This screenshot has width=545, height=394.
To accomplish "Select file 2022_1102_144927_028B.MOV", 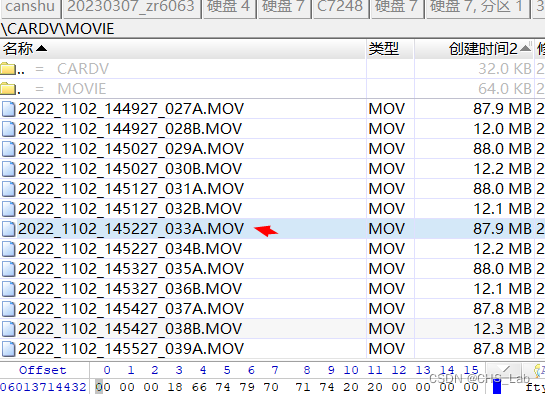I will tap(130, 129).
